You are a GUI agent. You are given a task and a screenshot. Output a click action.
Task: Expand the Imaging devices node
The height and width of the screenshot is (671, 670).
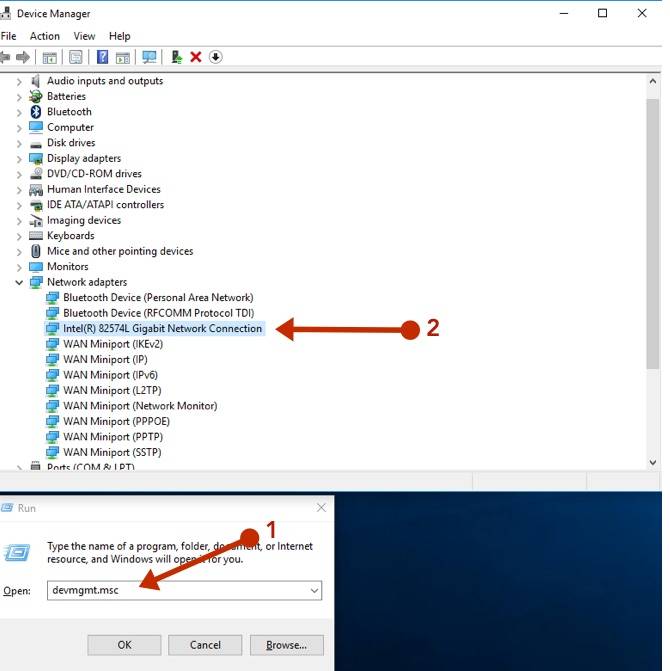point(19,221)
